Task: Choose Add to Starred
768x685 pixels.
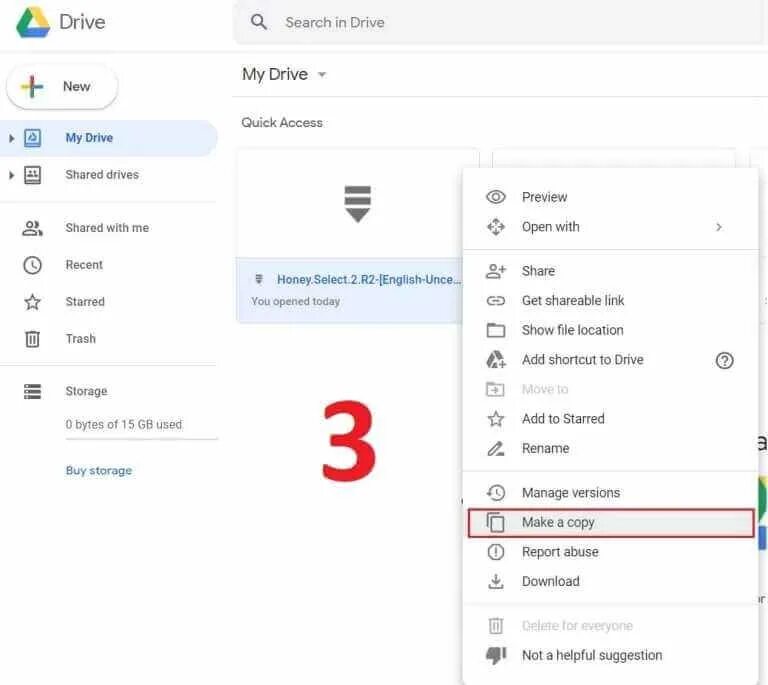Action: coord(610,419)
